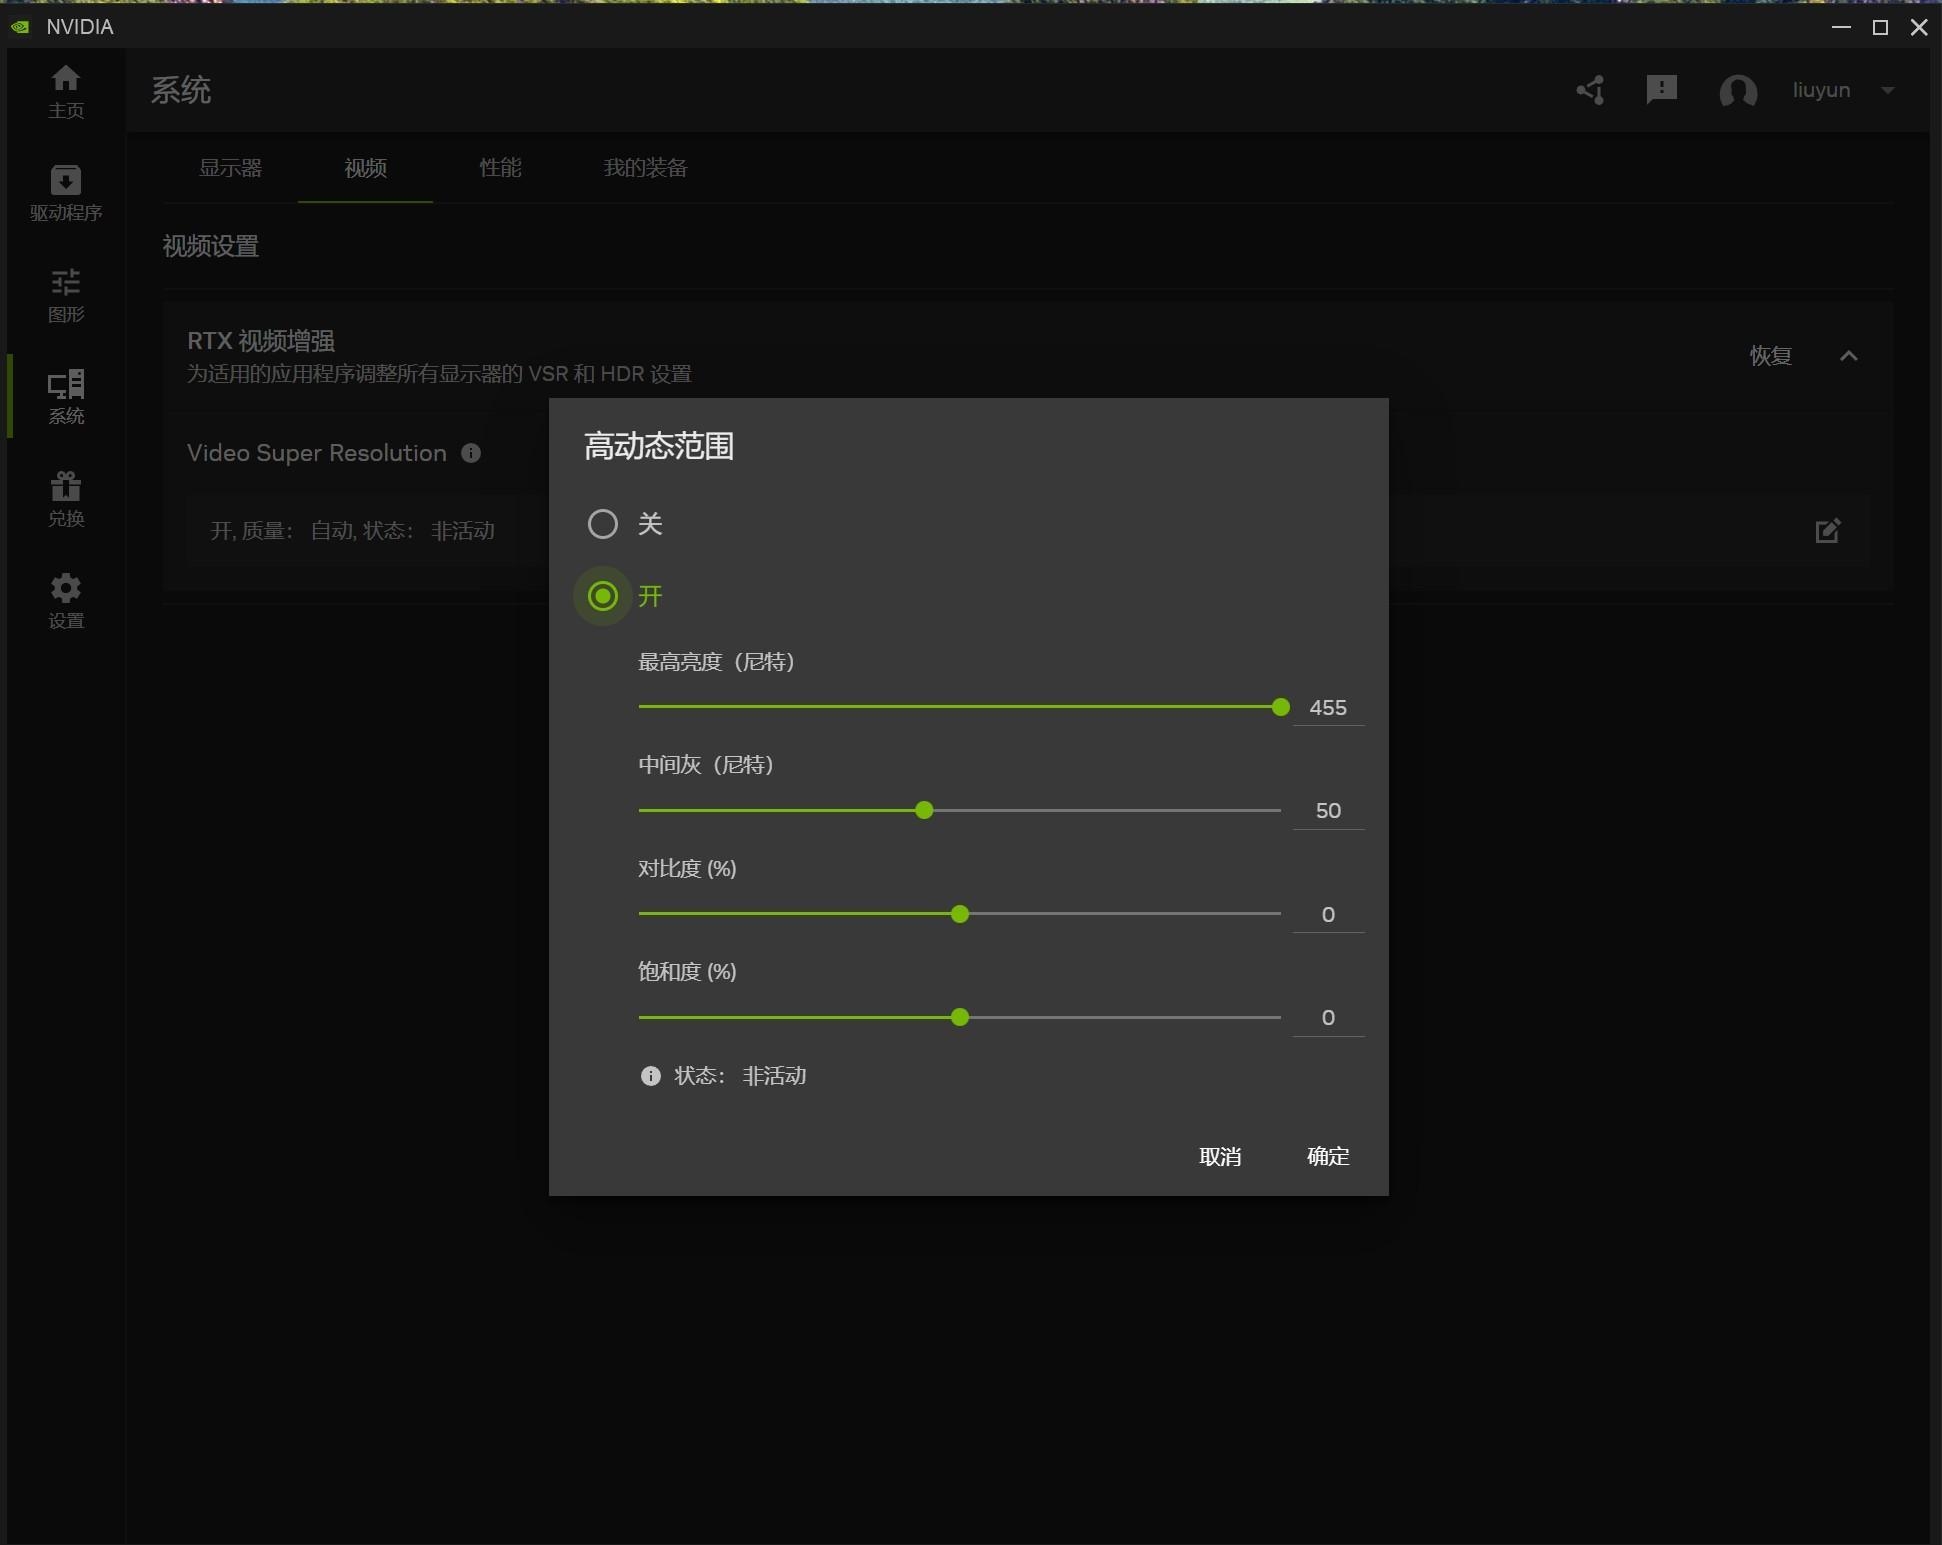Click the edit icon for Video Super Resolution
Image resolution: width=1942 pixels, height=1545 pixels.
[x=1828, y=530]
